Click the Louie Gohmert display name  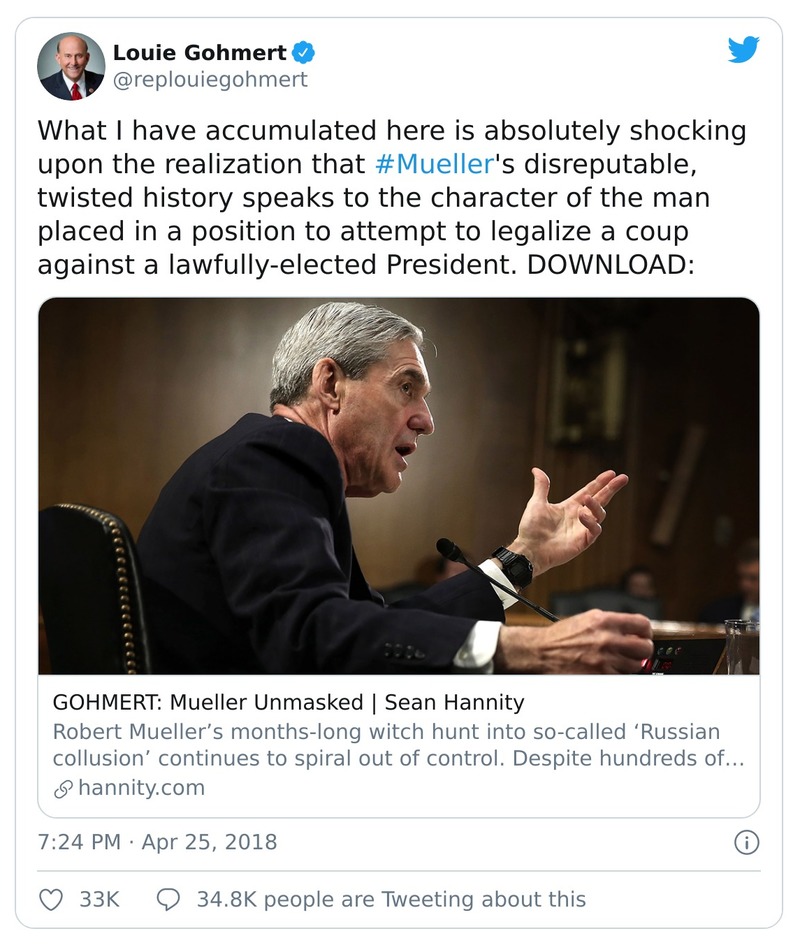pos(200,52)
